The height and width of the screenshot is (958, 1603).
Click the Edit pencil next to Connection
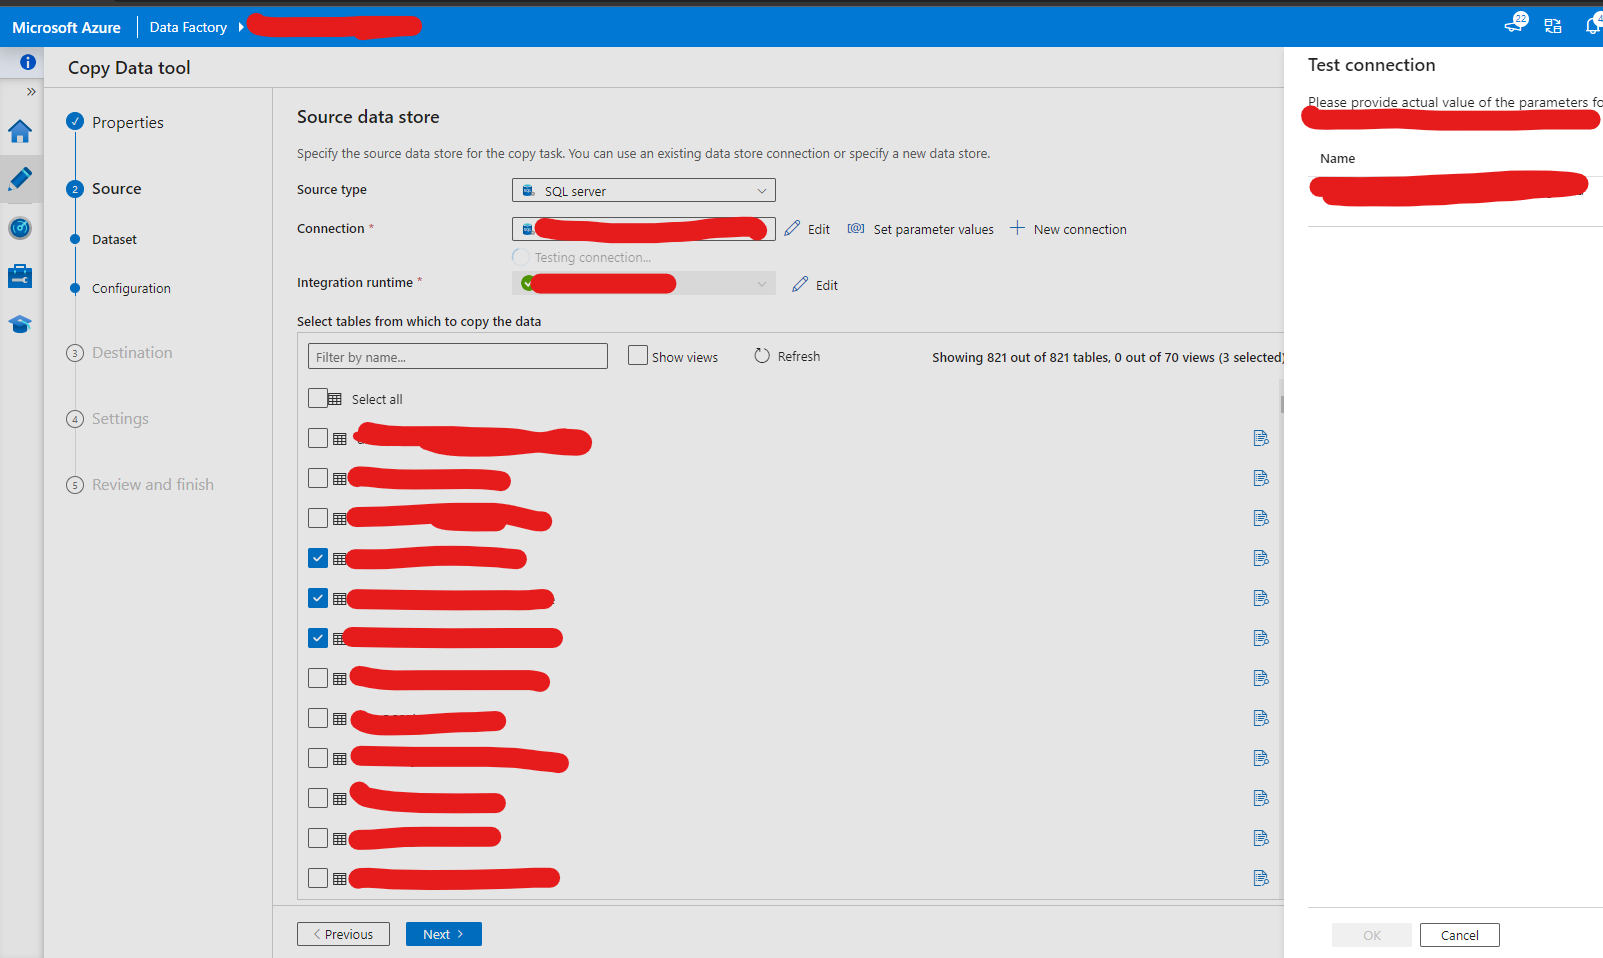(x=792, y=228)
